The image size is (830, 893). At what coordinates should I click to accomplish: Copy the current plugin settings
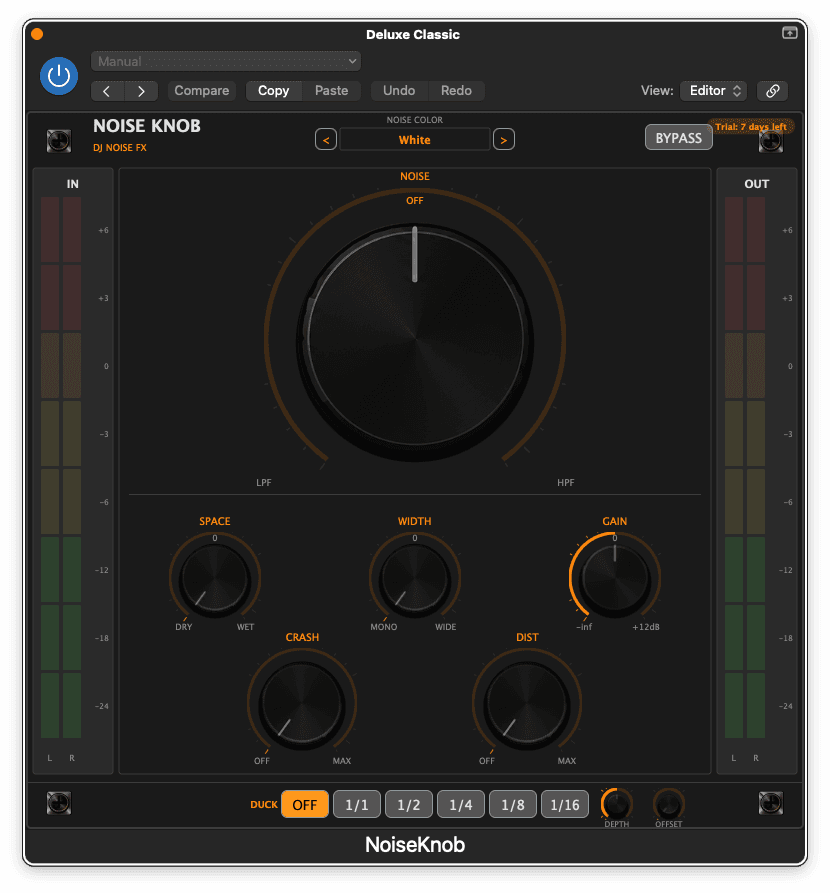pos(273,91)
